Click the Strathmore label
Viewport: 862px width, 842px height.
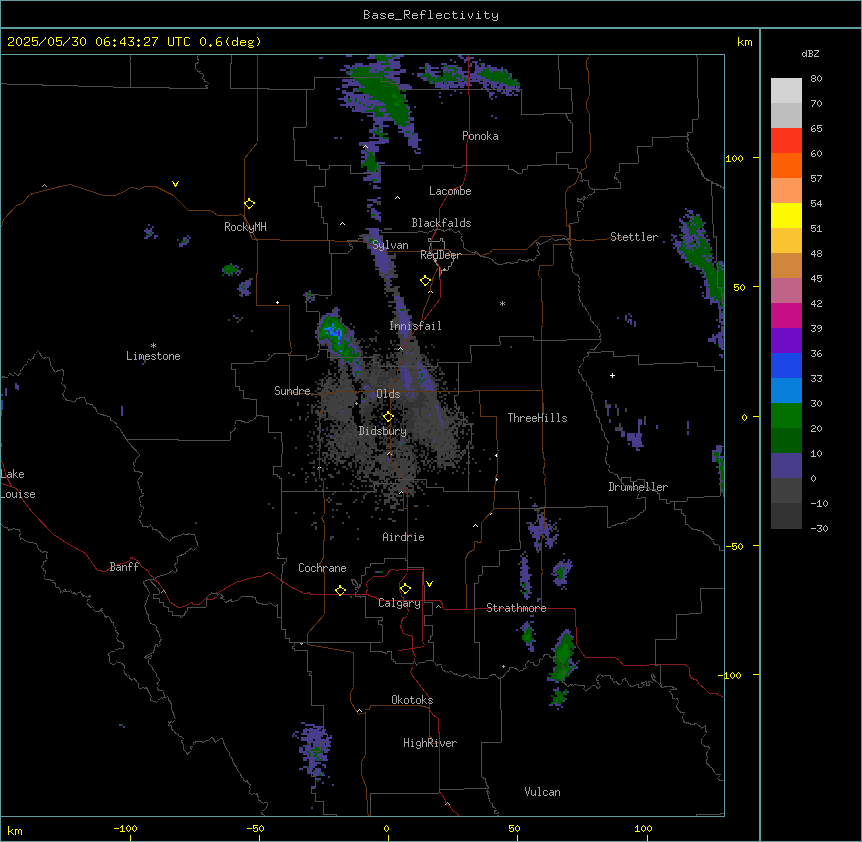[516, 608]
